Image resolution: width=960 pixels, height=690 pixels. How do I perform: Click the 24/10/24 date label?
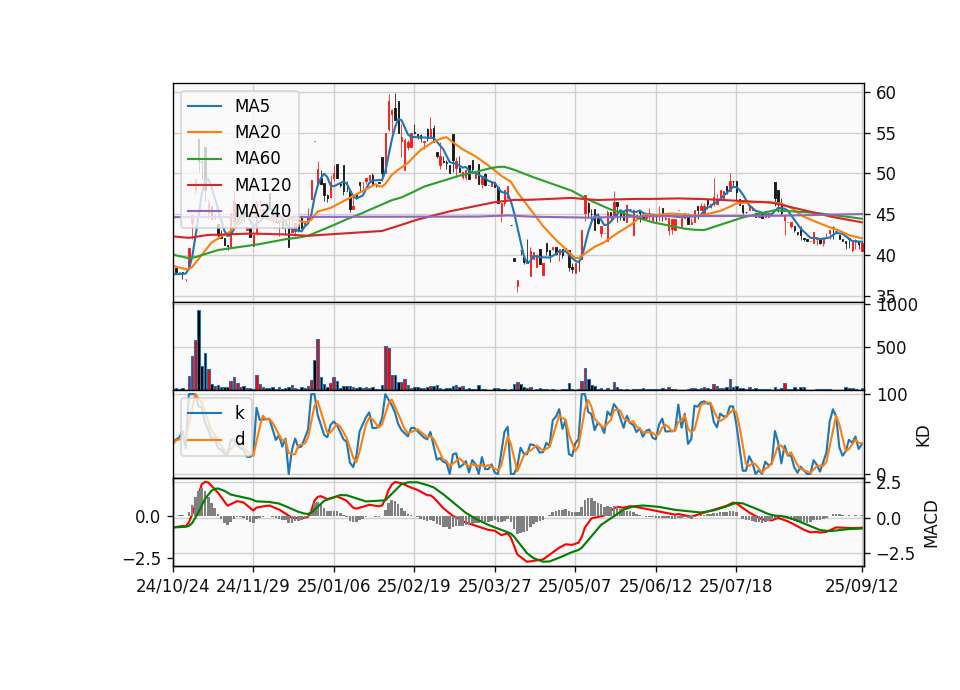pyautogui.click(x=173, y=586)
